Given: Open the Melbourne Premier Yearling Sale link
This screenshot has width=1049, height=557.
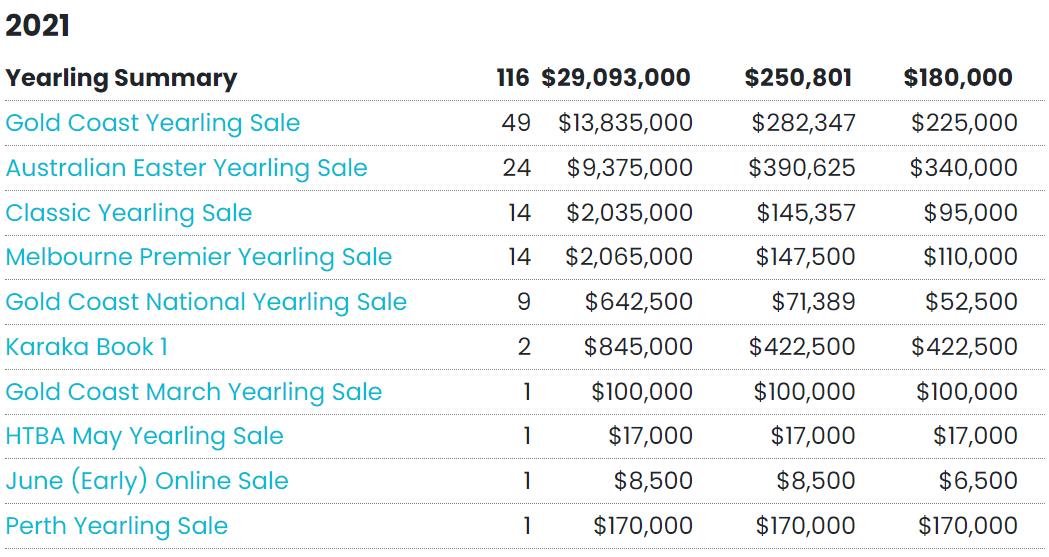Looking at the screenshot, I should click(x=199, y=257).
